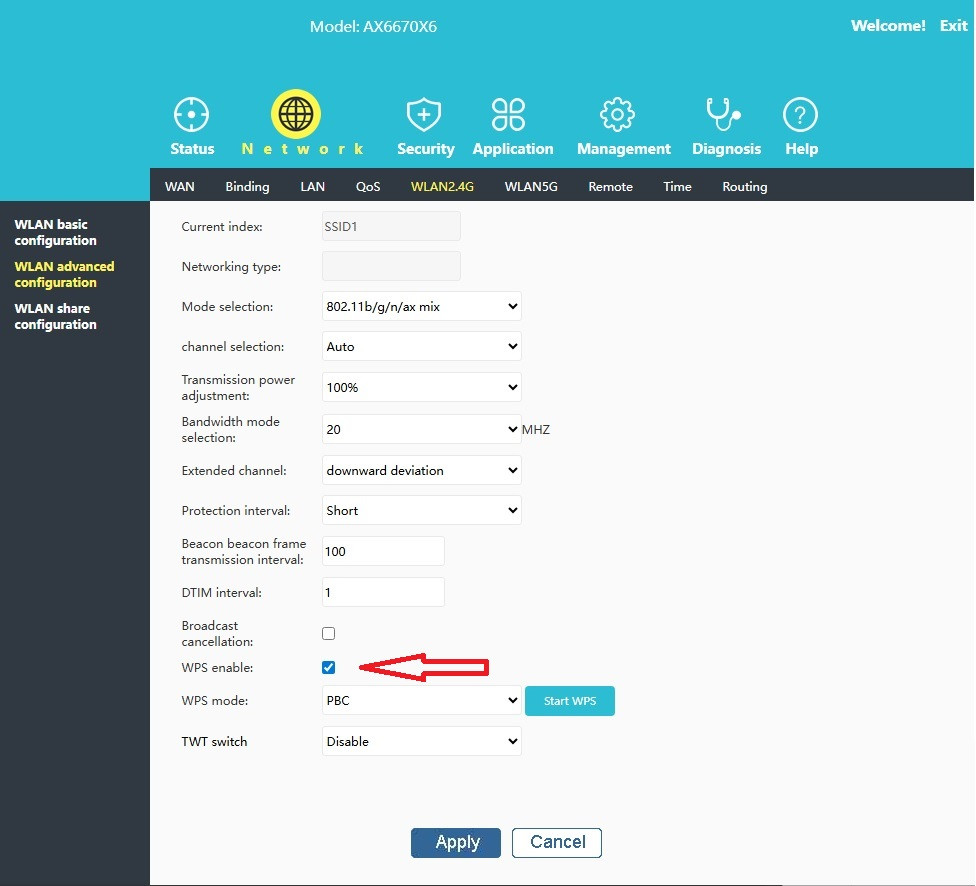Open the Application four-leaf icon
This screenshot has width=976, height=886.
509,115
